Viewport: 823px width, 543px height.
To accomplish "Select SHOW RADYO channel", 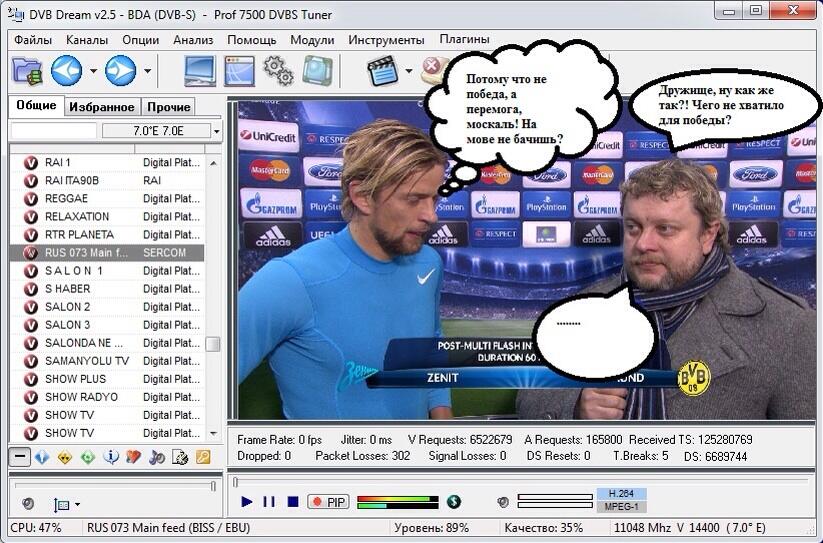I will point(107,397).
